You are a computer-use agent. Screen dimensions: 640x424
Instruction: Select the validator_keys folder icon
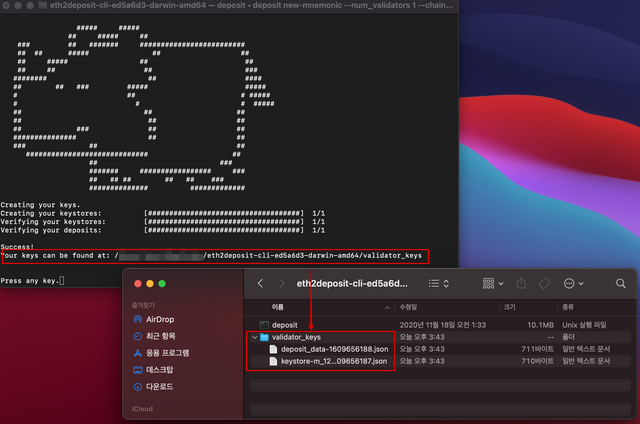click(x=264, y=337)
